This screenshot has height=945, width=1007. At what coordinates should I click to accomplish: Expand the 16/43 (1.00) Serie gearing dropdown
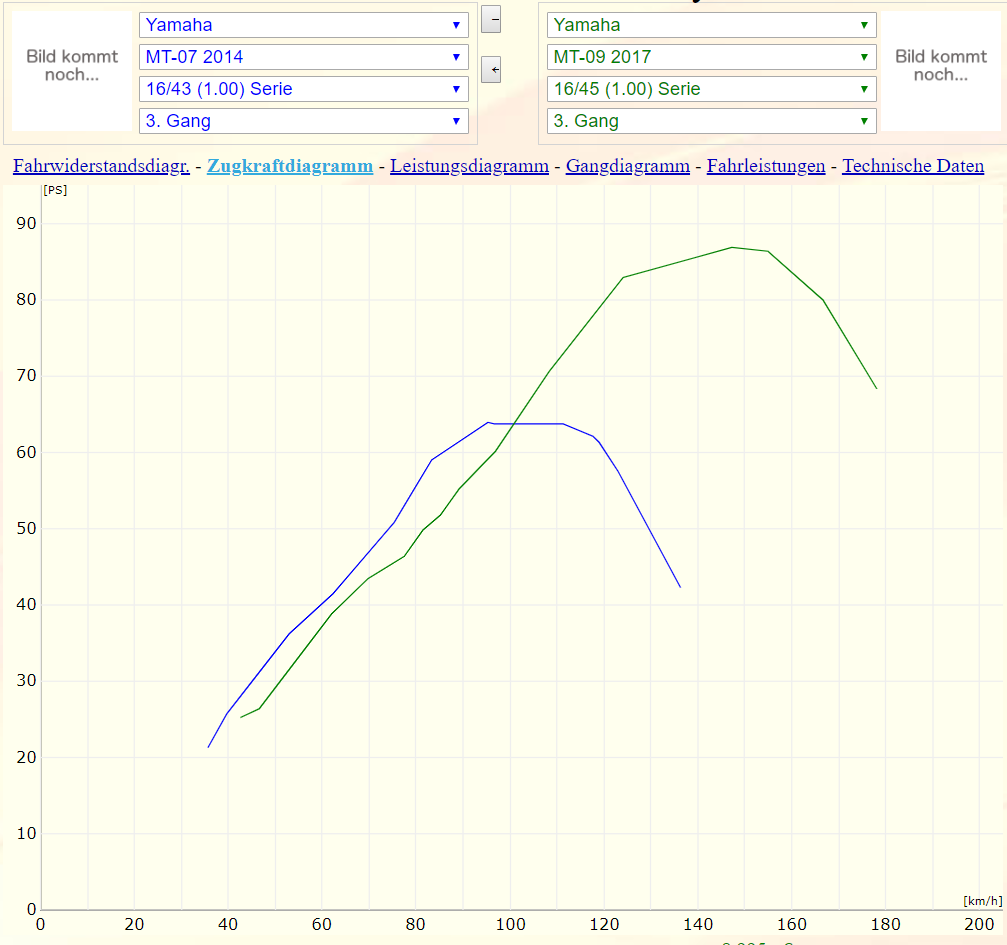click(303, 89)
